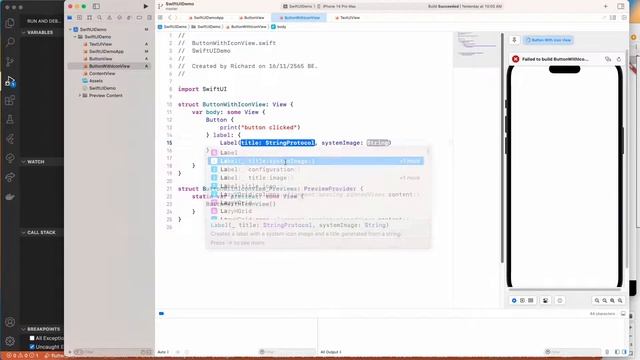
Task: Open preview device settings button
Action: tap(545, 300)
